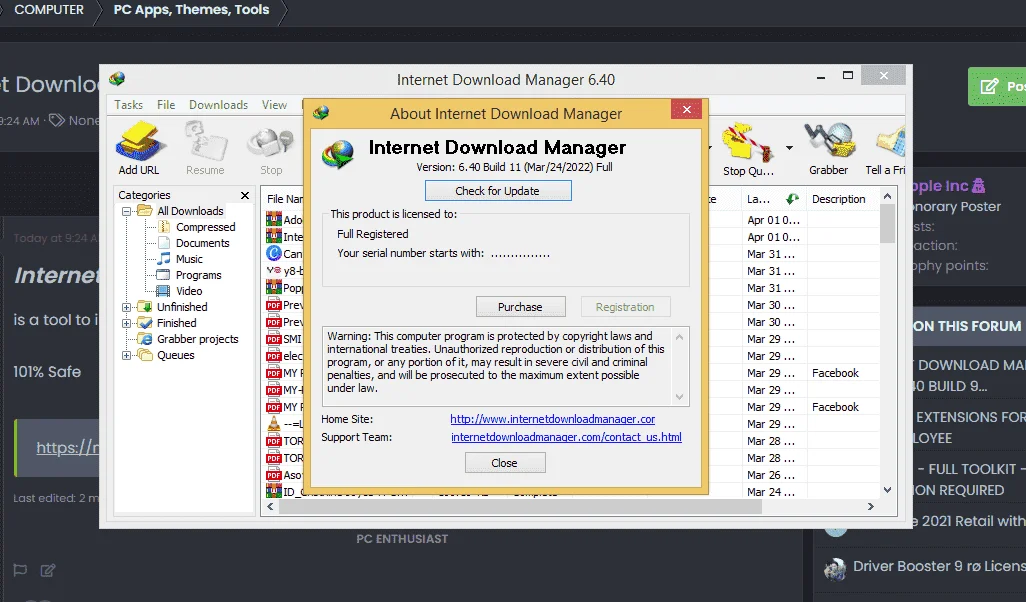
Task: Open the Stop Queue dropdown arrow
Action: point(789,148)
